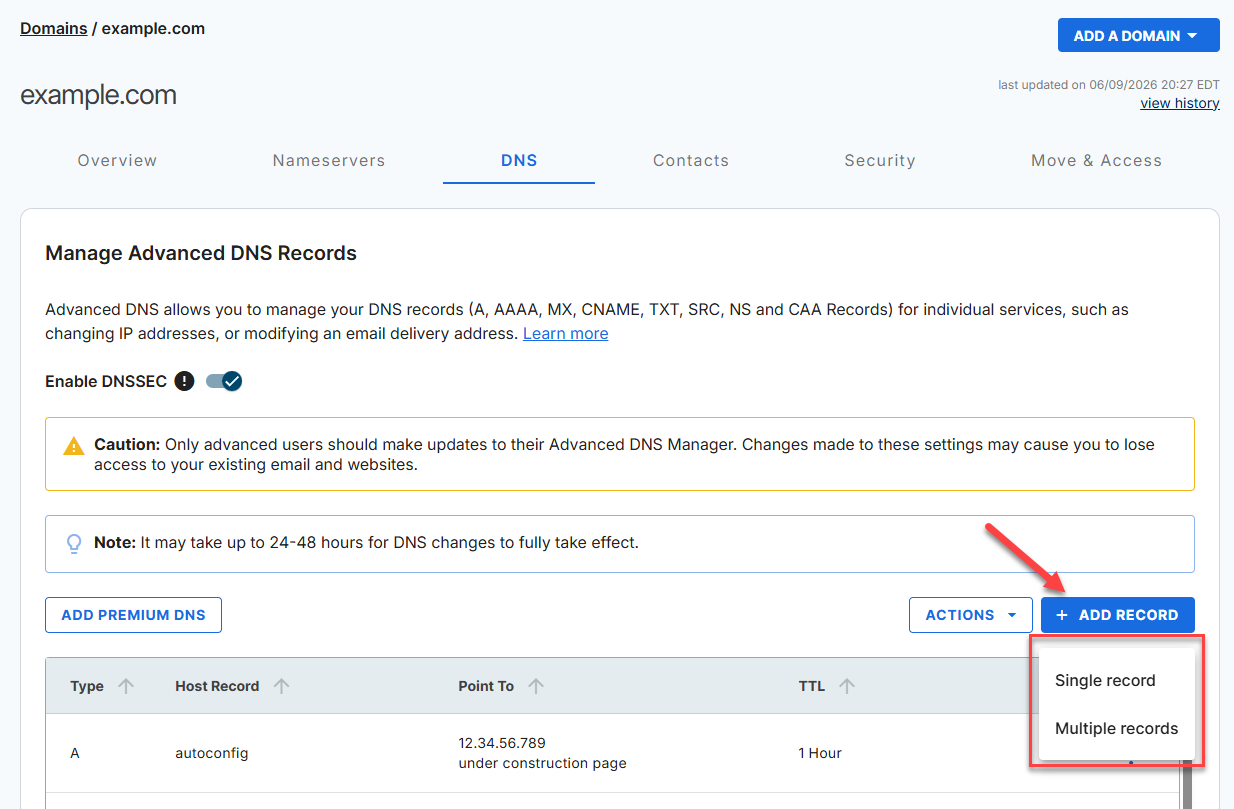The image size is (1234, 809).
Task: Select the DNS tab
Action: tap(519, 160)
